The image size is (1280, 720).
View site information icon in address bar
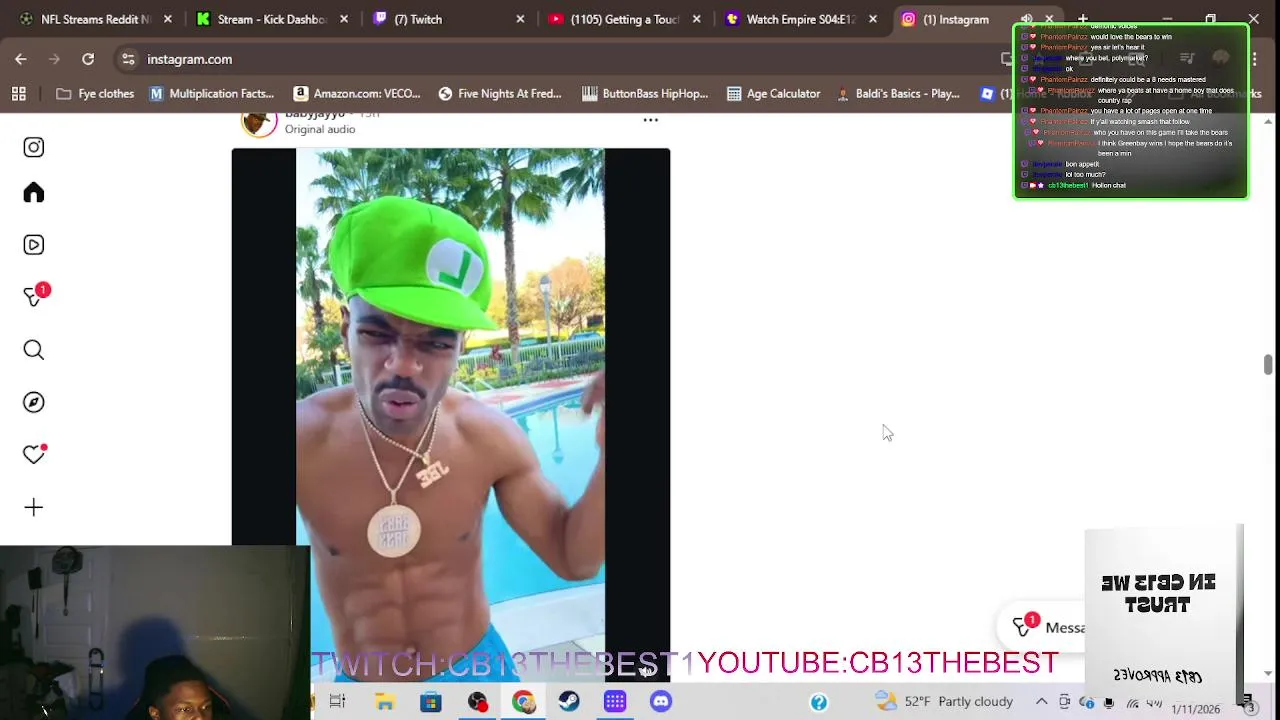coord(128,59)
